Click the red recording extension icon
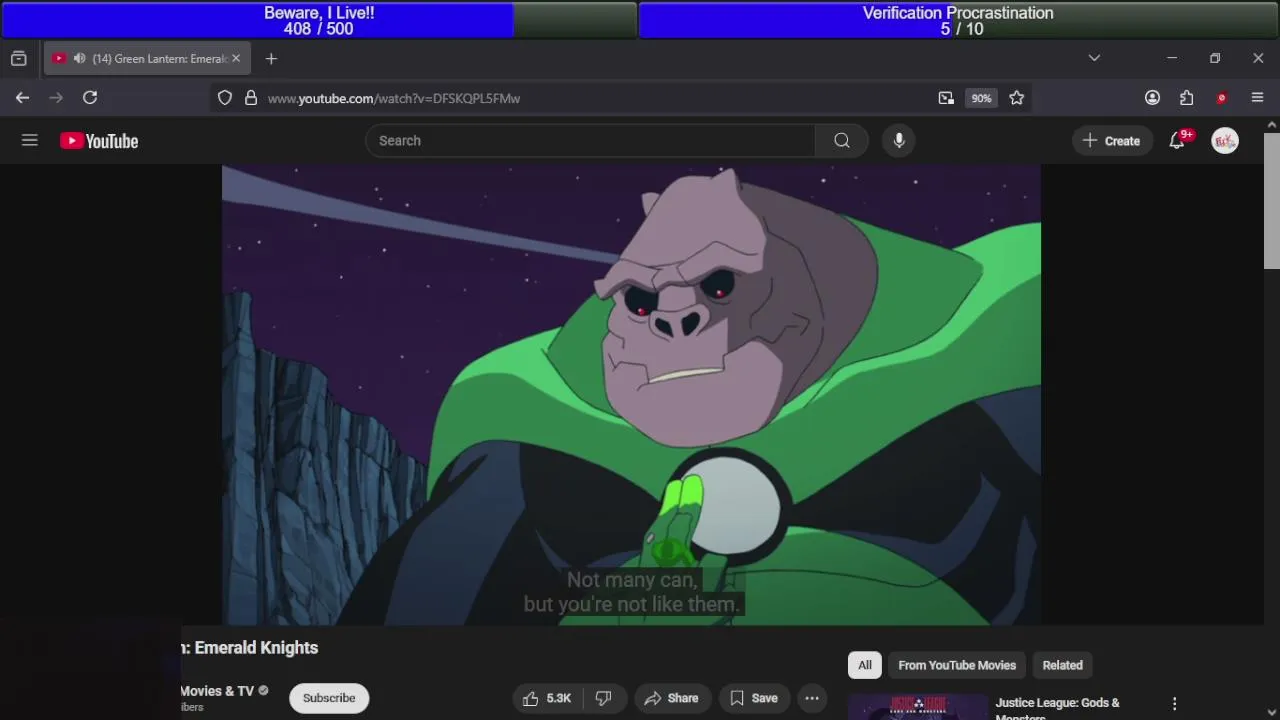 [1221, 98]
